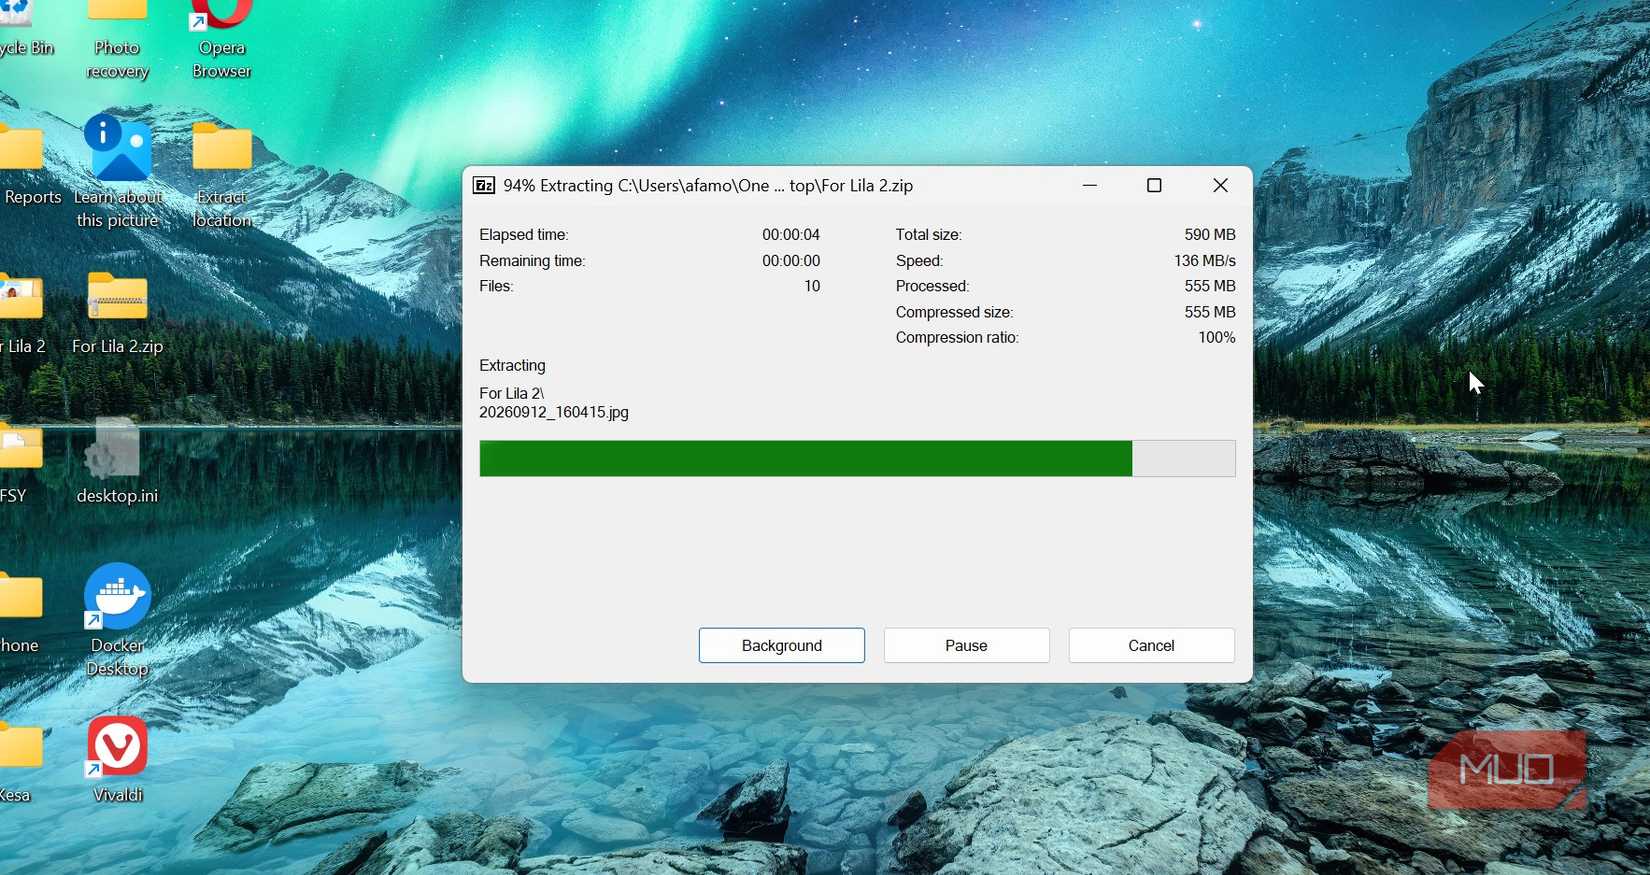Select the Recycle Bin icon

26,30
